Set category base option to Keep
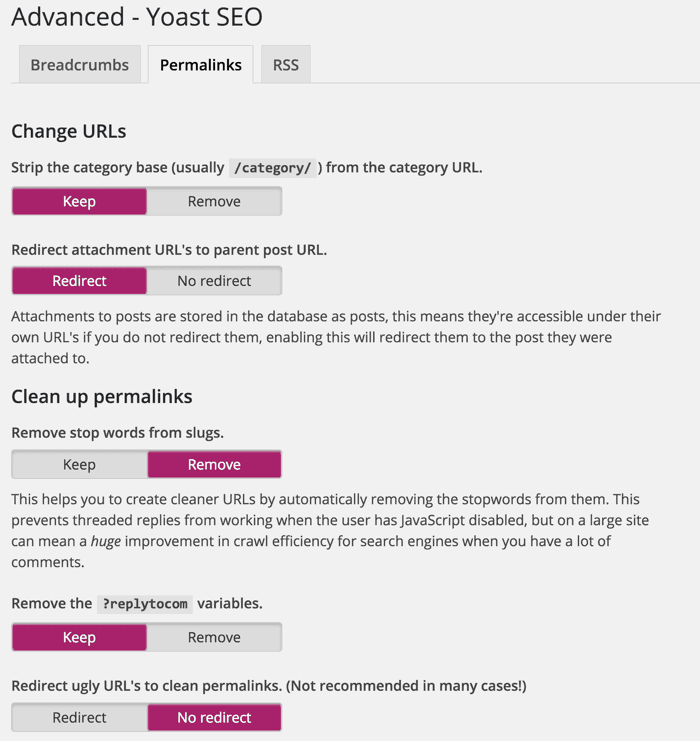 [x=79, y=201]
